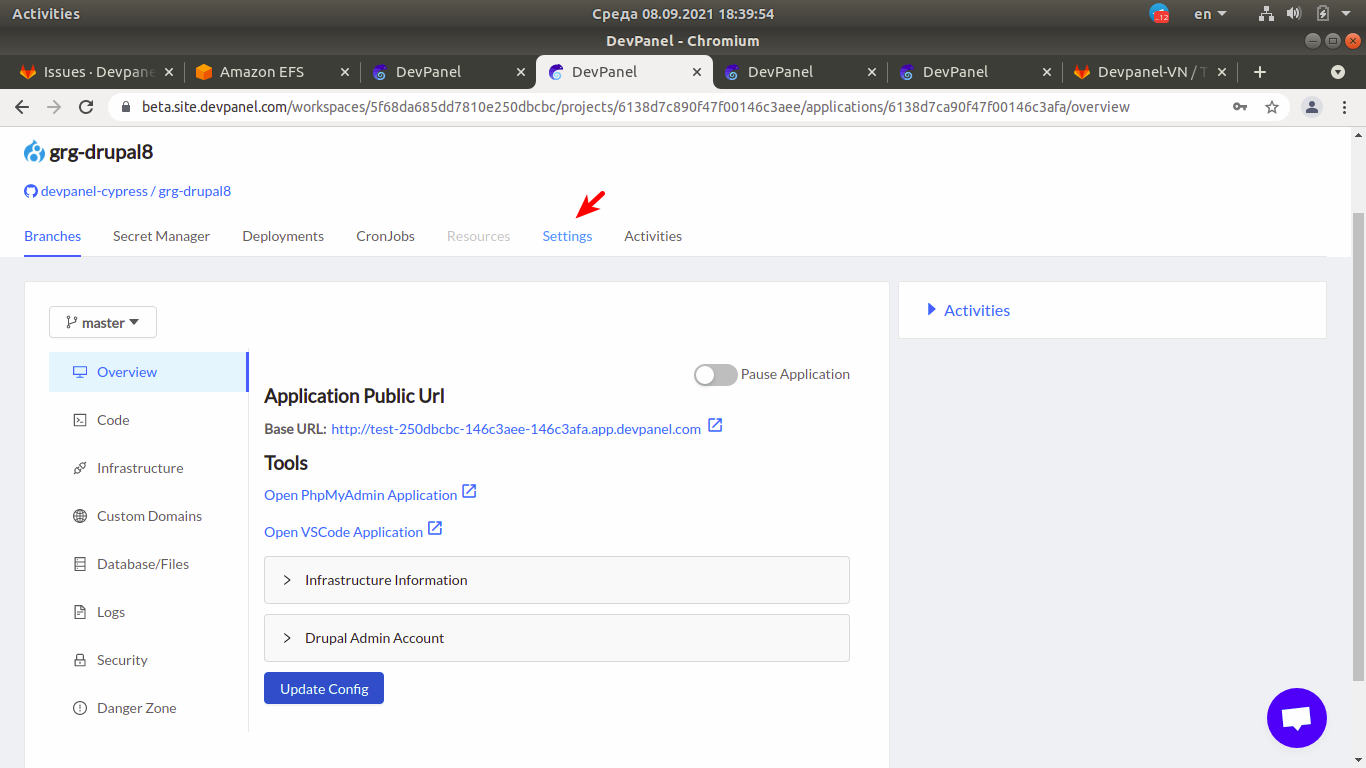Select the Custom Domains globe icon
1366x768 pixels.
click(80, 515)
